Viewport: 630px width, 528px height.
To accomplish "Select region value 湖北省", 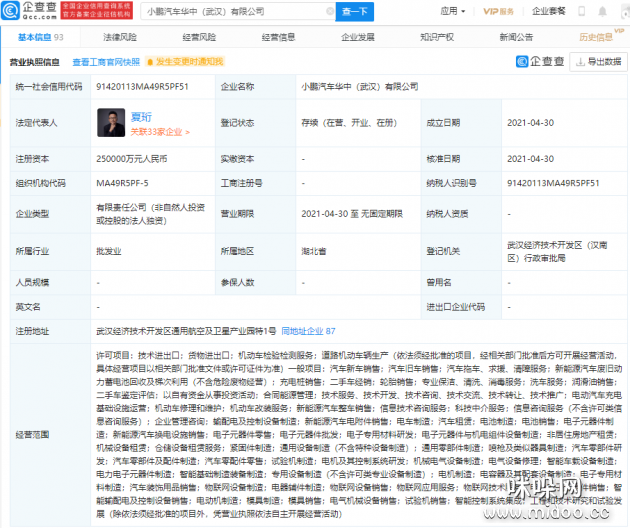I will point(314,252).
